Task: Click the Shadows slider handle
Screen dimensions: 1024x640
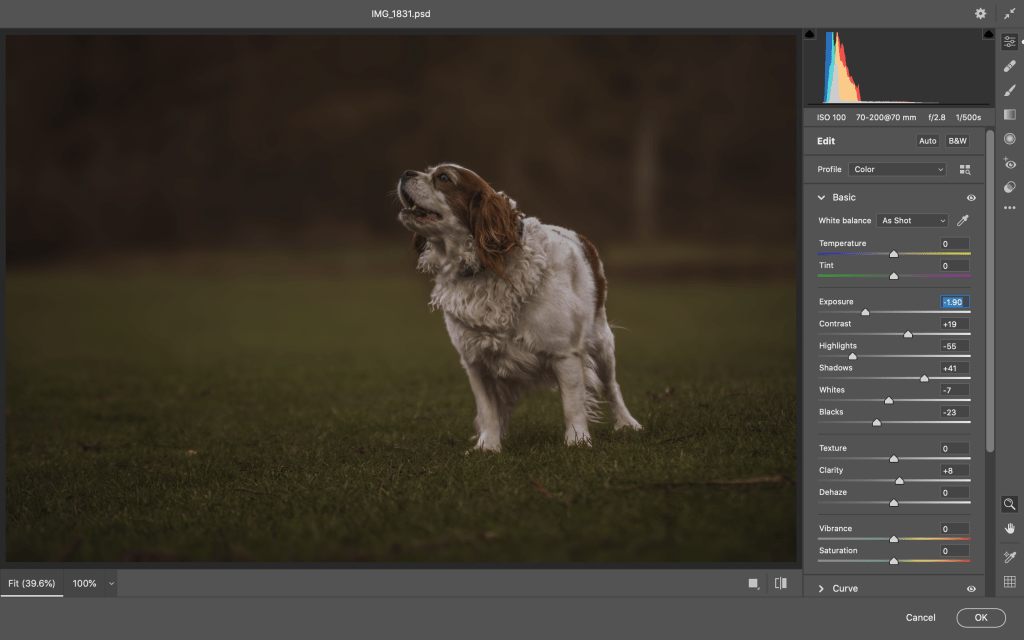Action: [x=924, y=378]
